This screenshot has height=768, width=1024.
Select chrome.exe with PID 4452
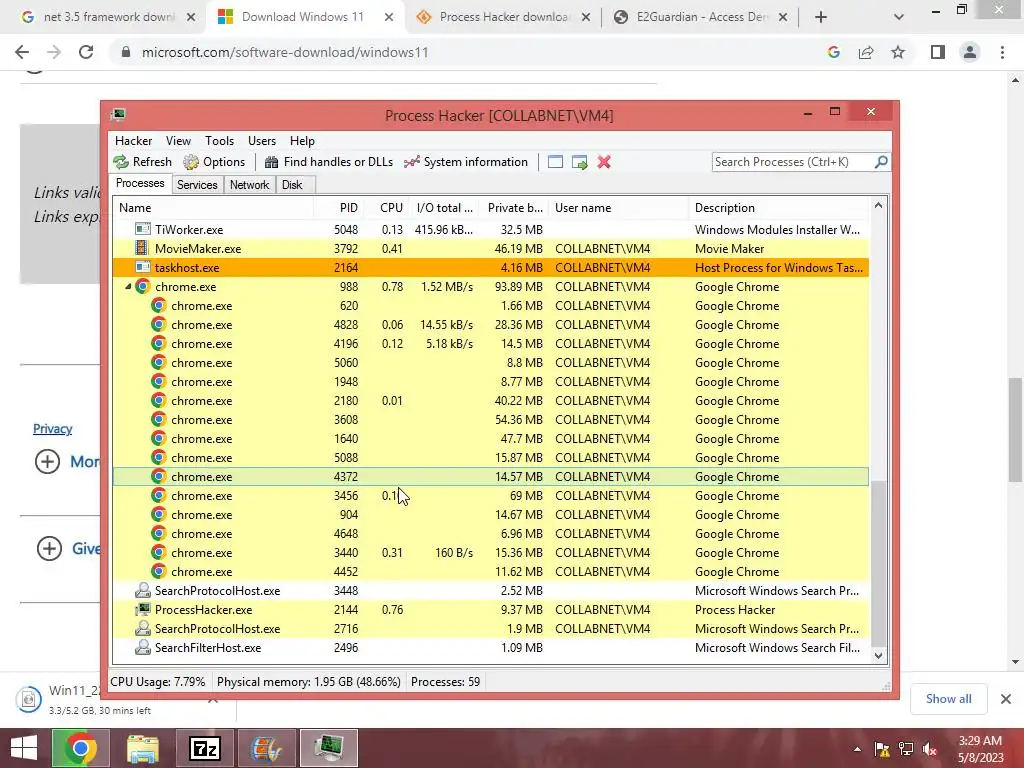tap(491, 571)
